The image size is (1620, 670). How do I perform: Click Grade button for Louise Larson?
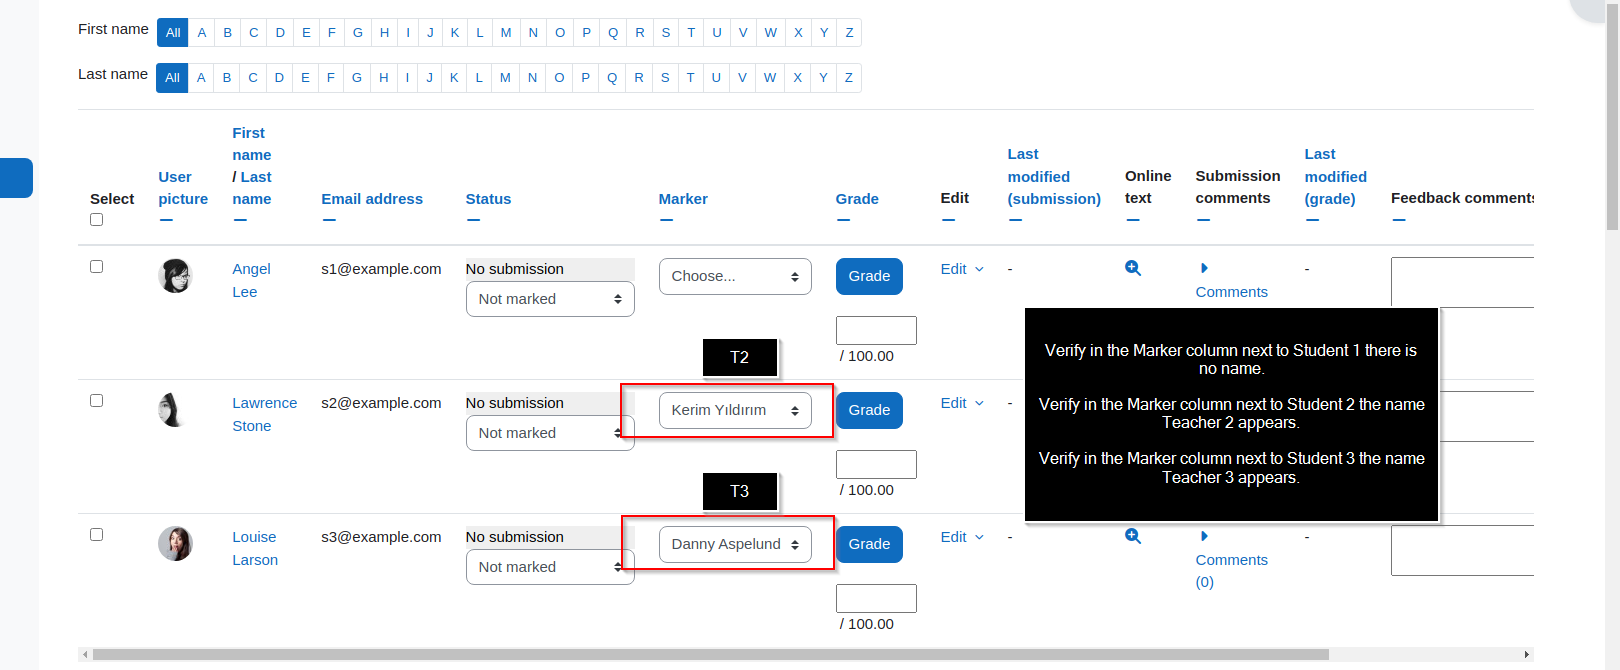pos(869,544)
